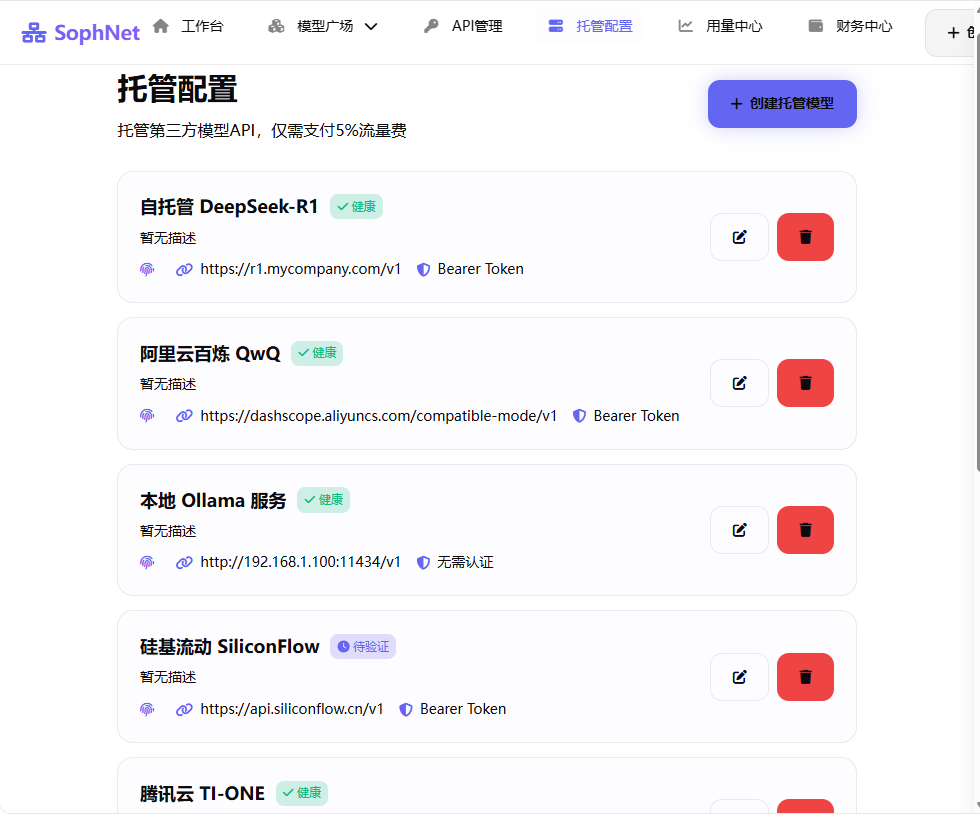Click the 待验证 status badge on SiliconFlow
Screen dimensions: 980x814
362,646
